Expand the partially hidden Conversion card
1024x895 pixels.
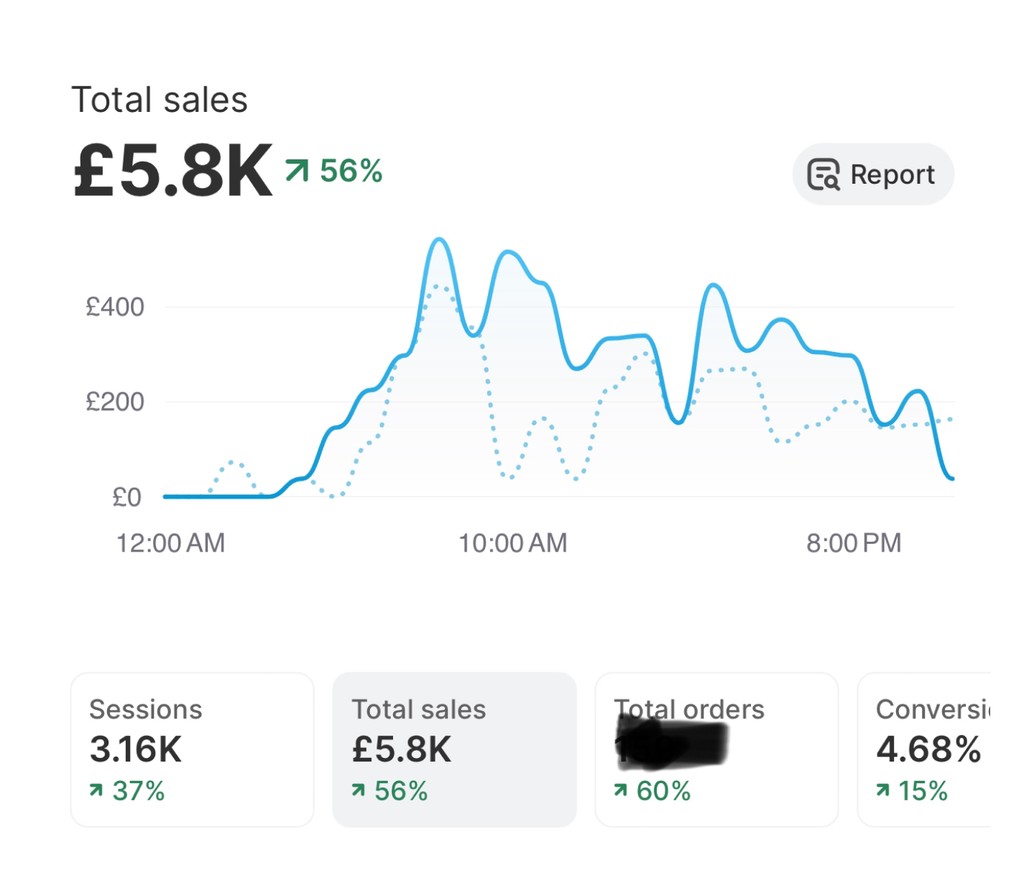[940, 750]
